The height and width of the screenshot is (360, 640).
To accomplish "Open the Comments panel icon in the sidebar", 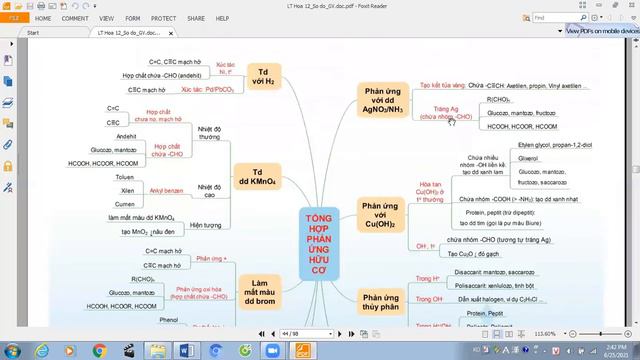I will 8,123.
